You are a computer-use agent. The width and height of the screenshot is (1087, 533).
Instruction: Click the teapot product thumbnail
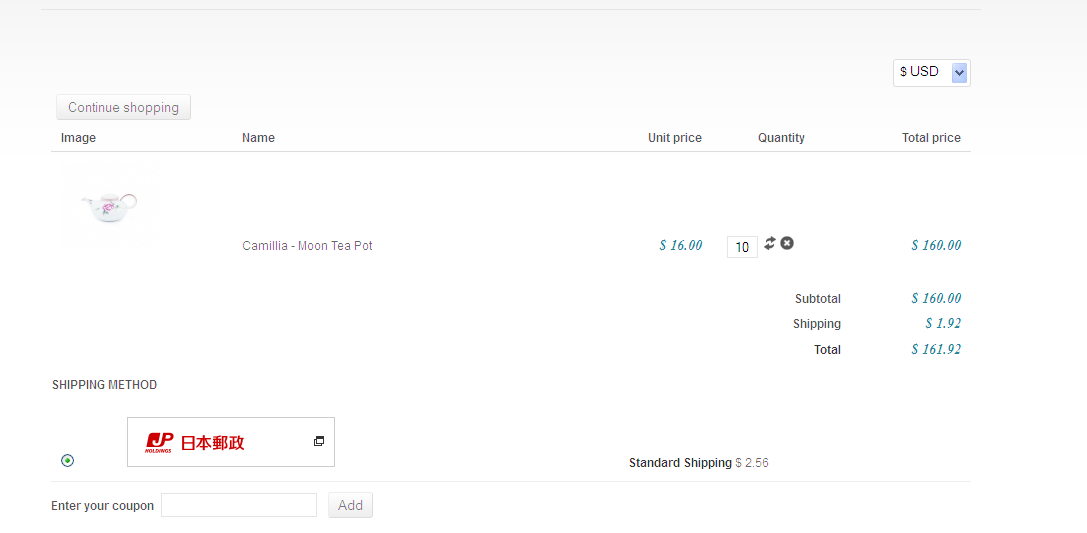[109, 205]
